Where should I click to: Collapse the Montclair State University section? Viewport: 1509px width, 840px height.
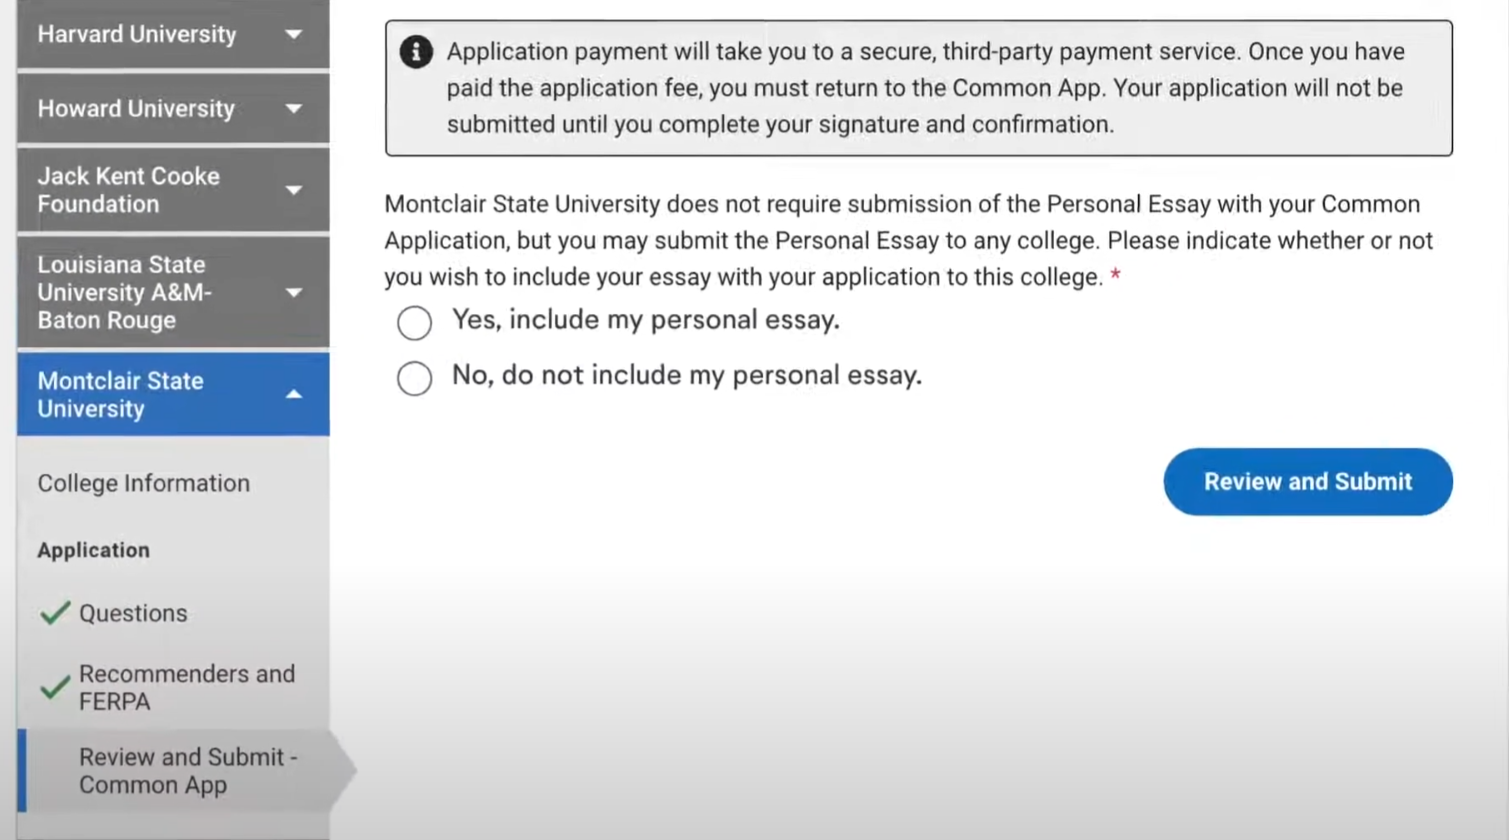pos(293,394)
